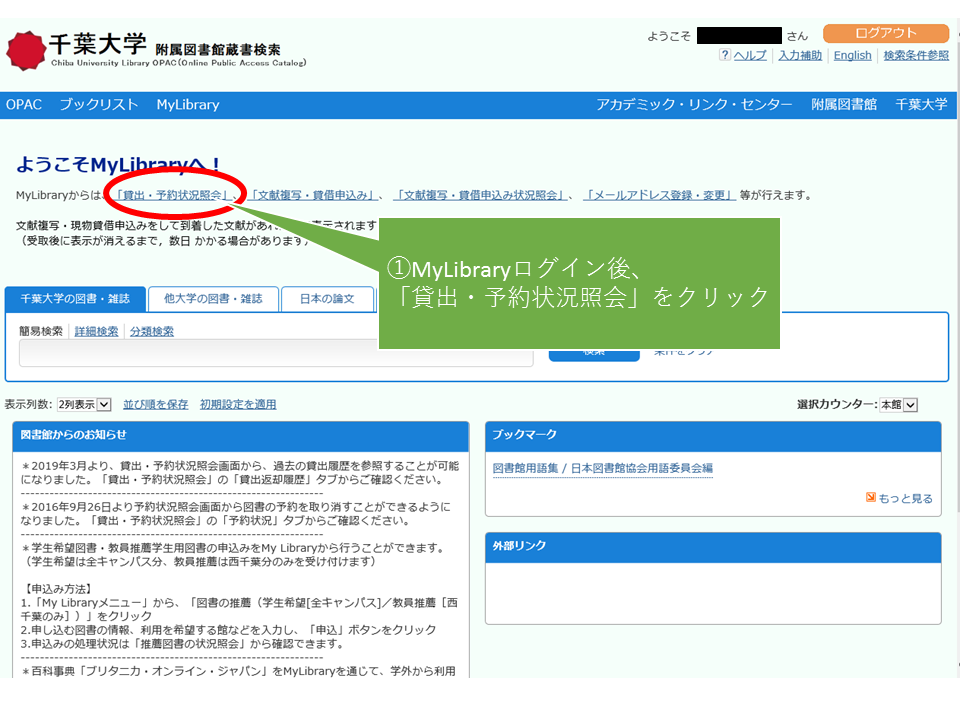Switch to 日本の論文 tab
The width and height of the screenshot is (960, 720).
pos(327,299)
